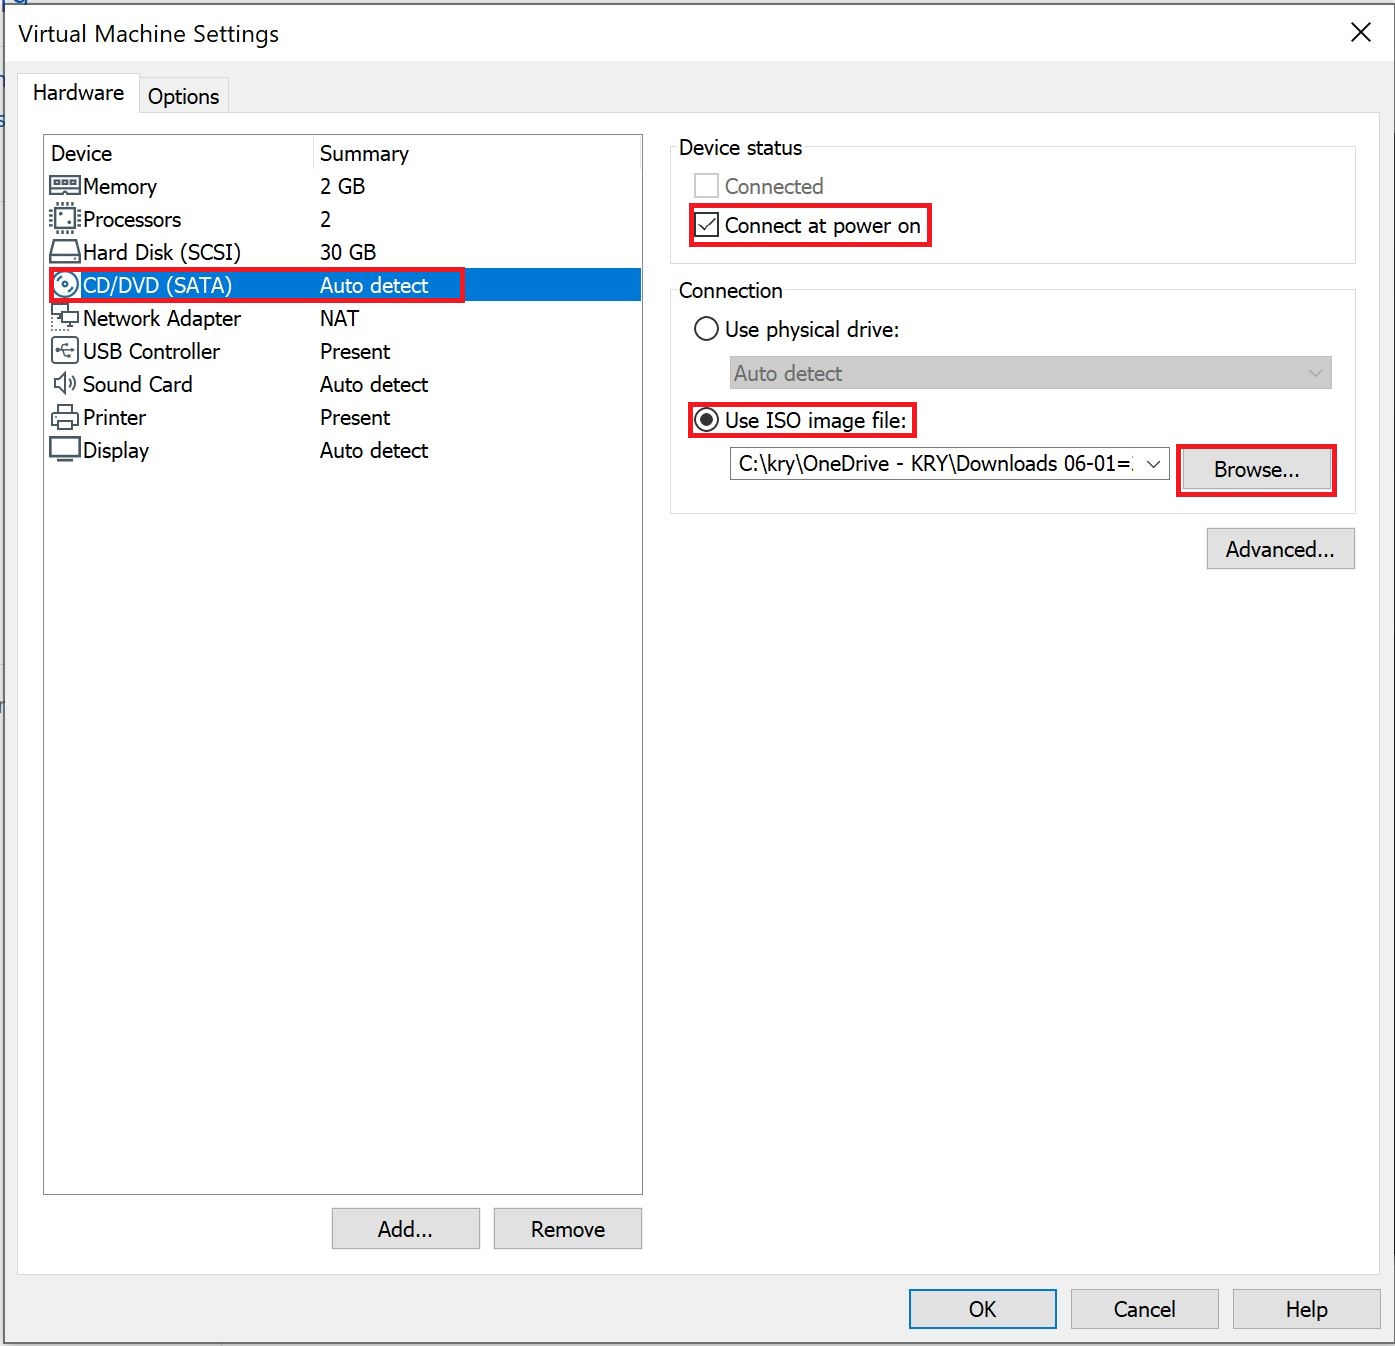Select the Processors device icon
Image resolution: width=1395 pixels, height=1346 pixels.
64,219
